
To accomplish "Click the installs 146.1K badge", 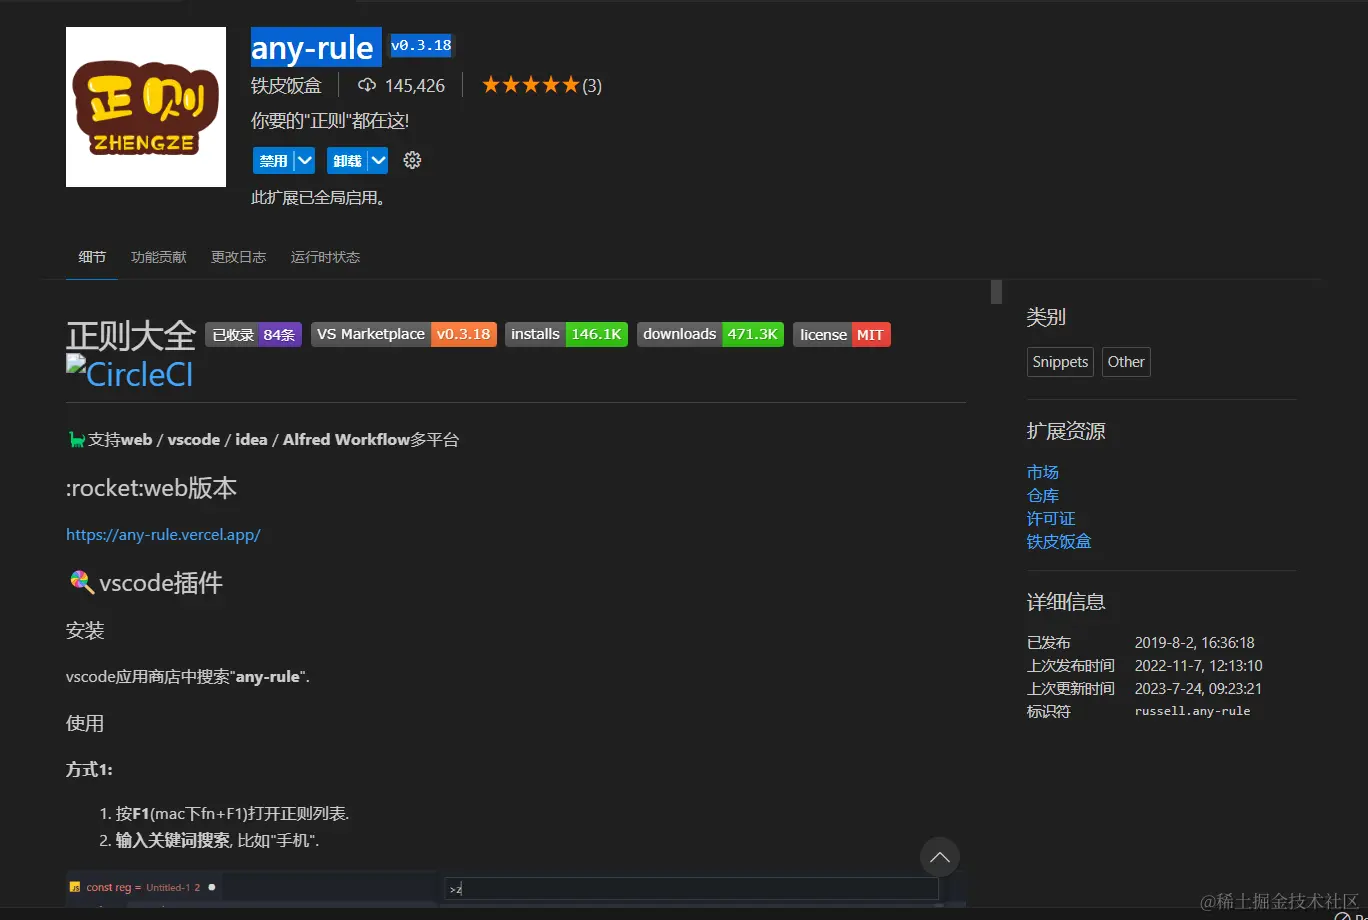I will click(x=566, y=334).
